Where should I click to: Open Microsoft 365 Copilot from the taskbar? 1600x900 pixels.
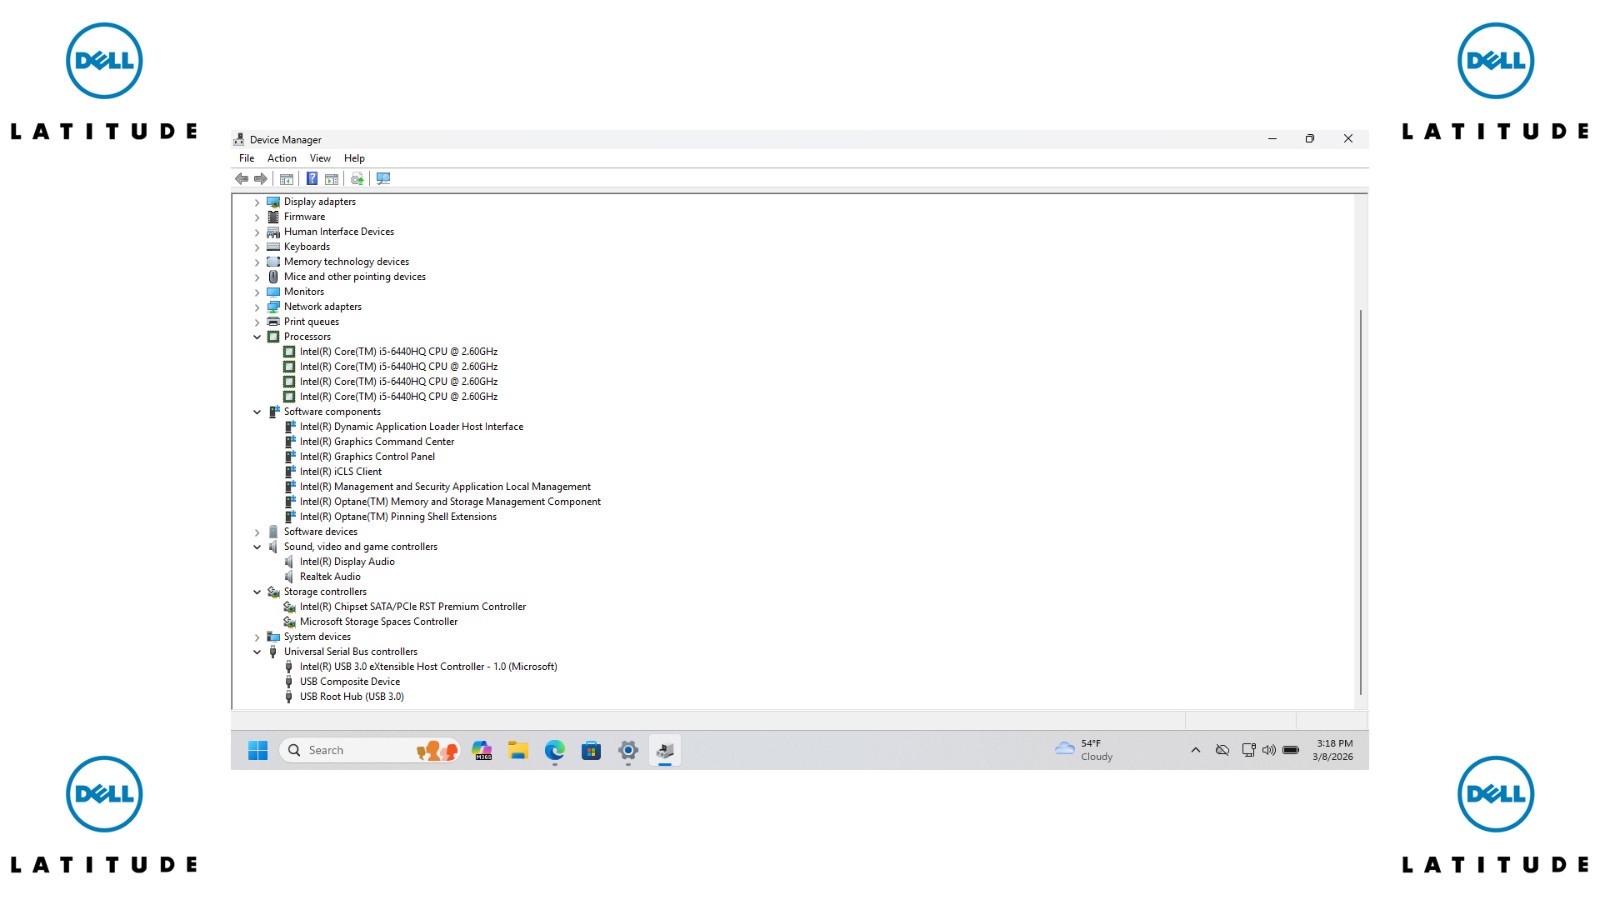point(483,750)
